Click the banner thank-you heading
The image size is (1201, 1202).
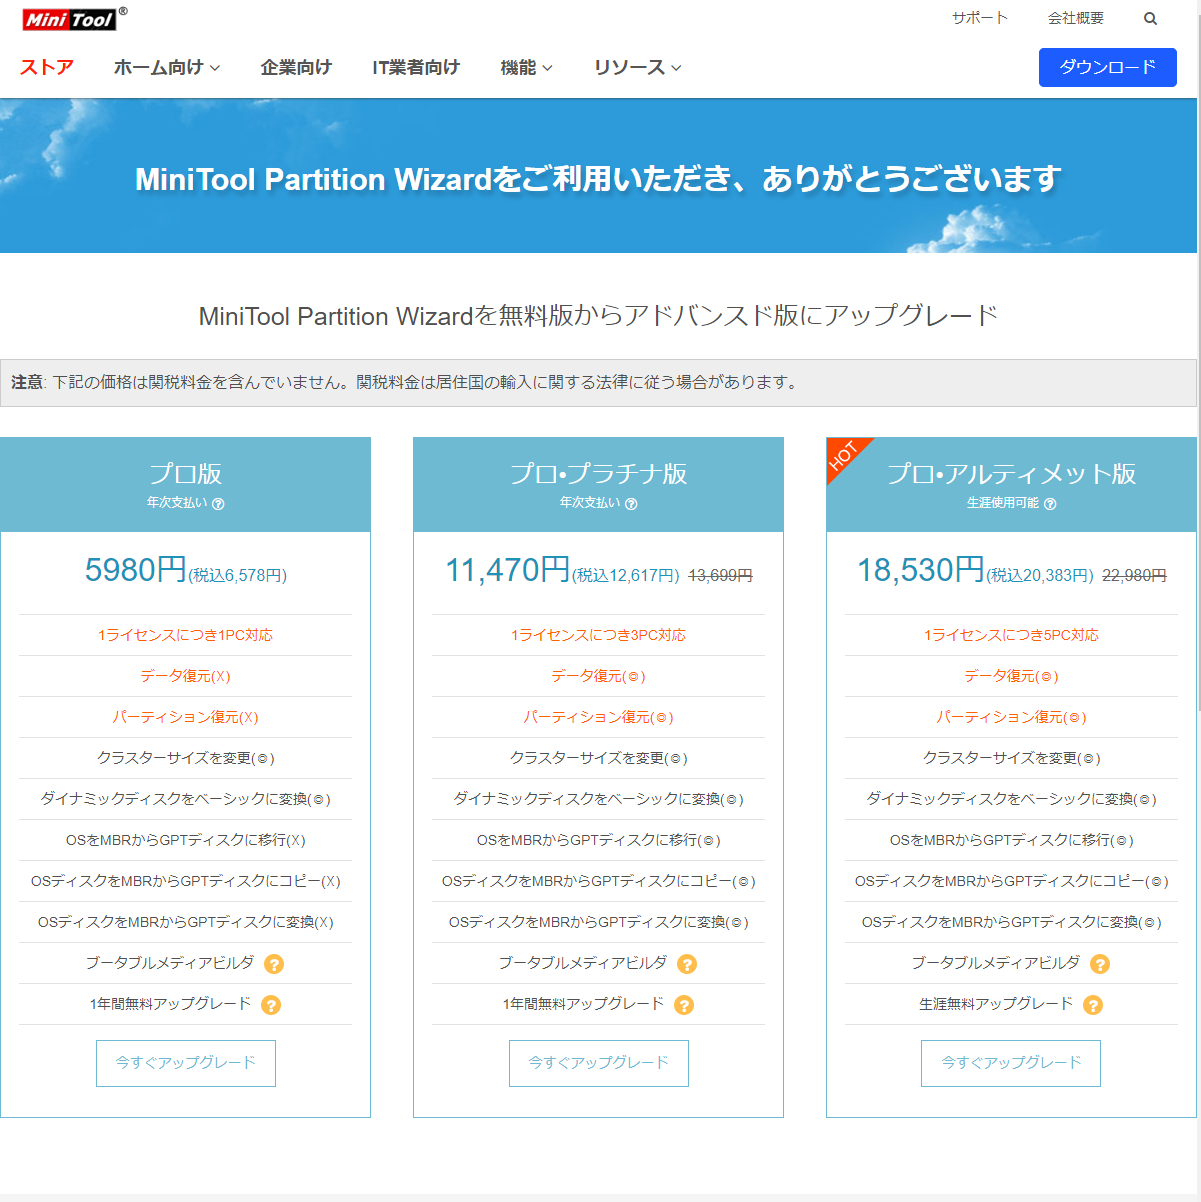coord(598,179)
